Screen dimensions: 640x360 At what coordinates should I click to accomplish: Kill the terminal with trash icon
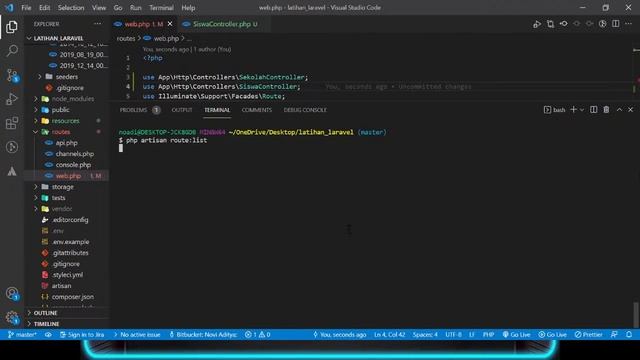click(x=606, y=110)
